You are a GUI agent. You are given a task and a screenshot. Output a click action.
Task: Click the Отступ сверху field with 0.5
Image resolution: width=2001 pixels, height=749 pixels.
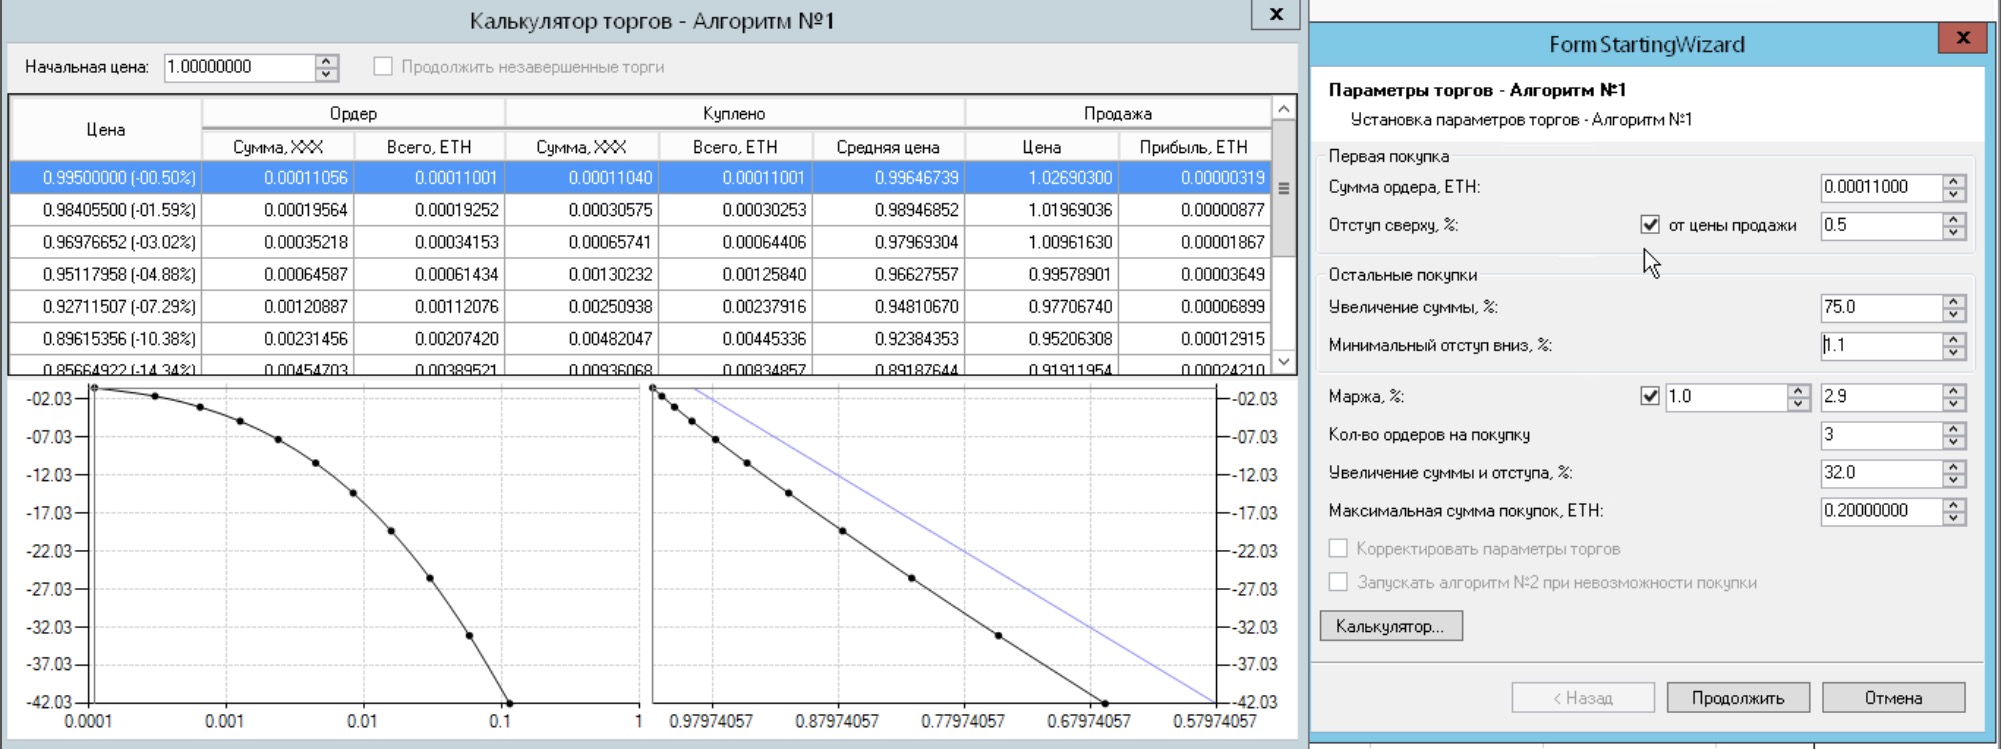pos(1881,225)
